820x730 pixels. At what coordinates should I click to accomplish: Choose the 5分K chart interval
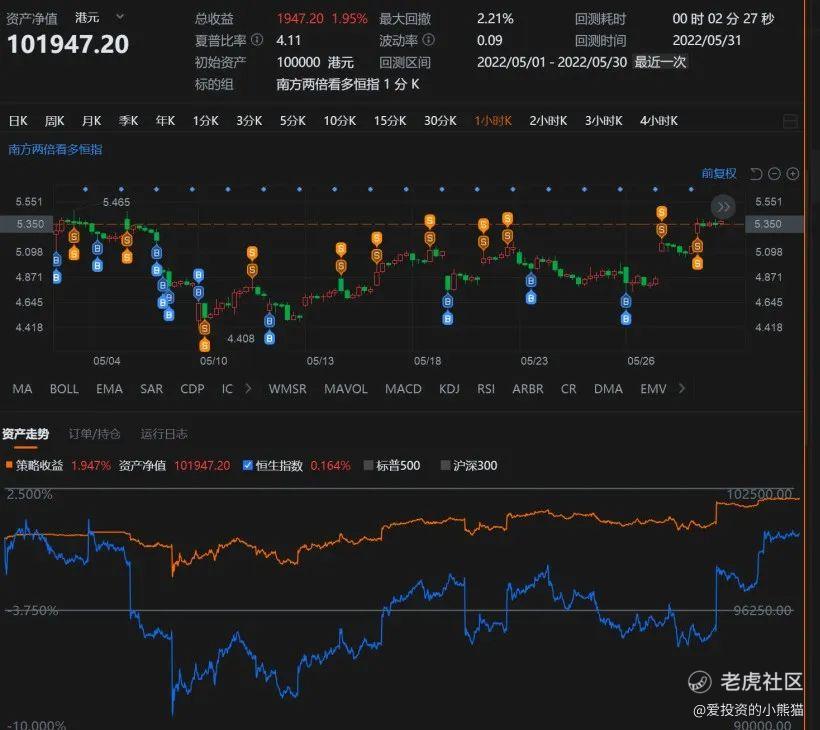[292, 121]
